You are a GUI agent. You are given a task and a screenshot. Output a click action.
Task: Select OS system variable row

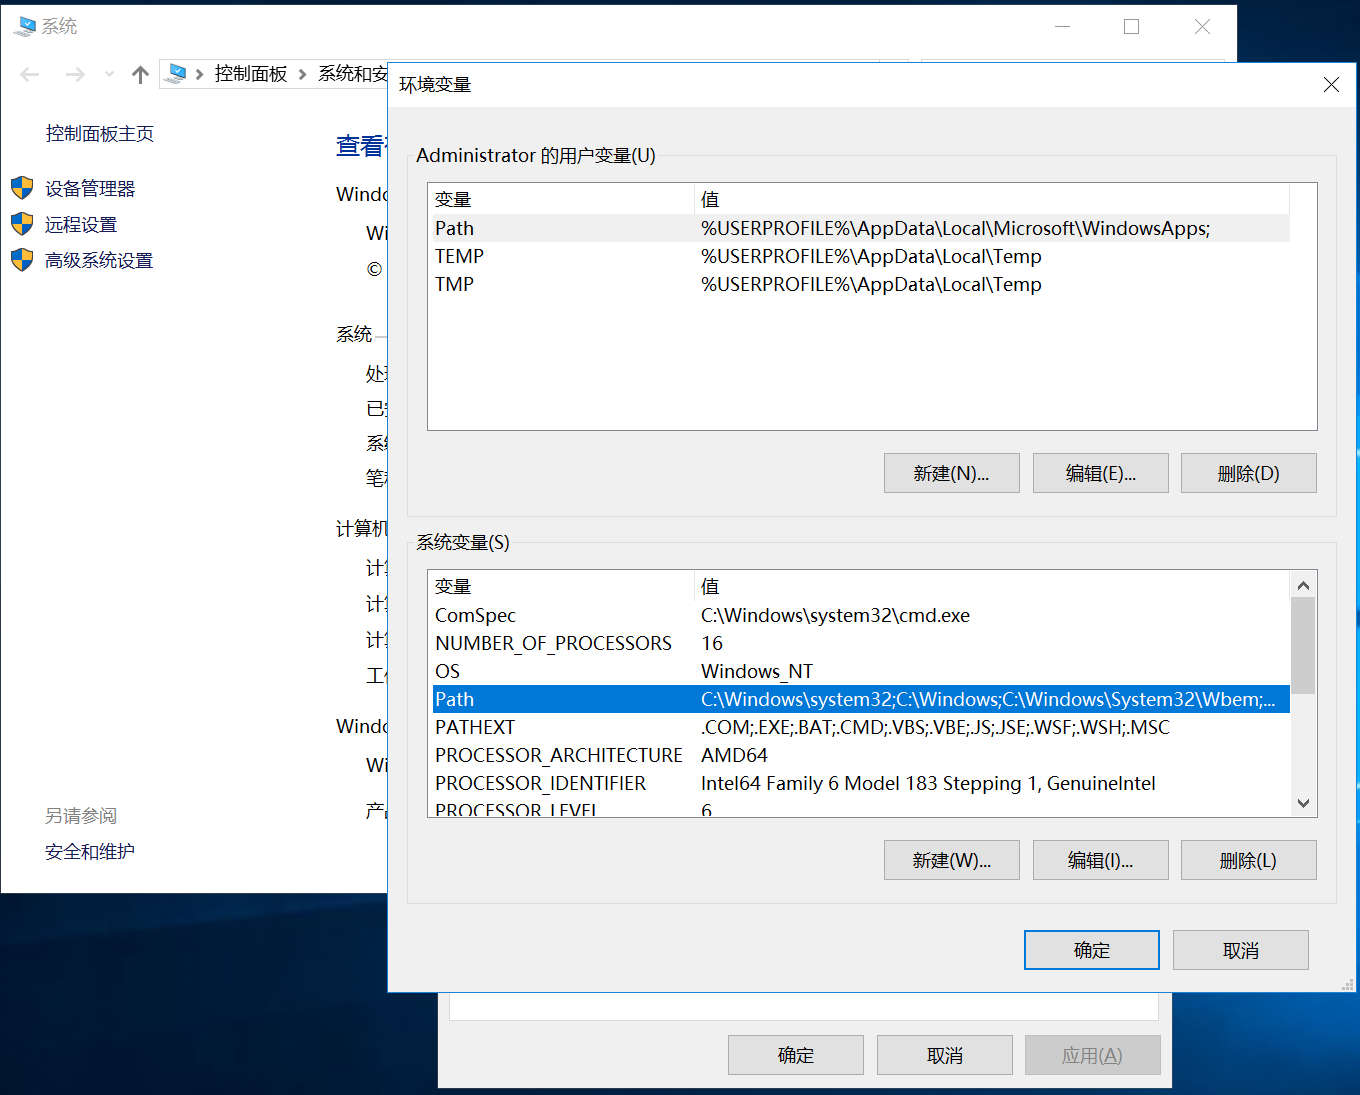pyautogui.click(x=861, y=671)
